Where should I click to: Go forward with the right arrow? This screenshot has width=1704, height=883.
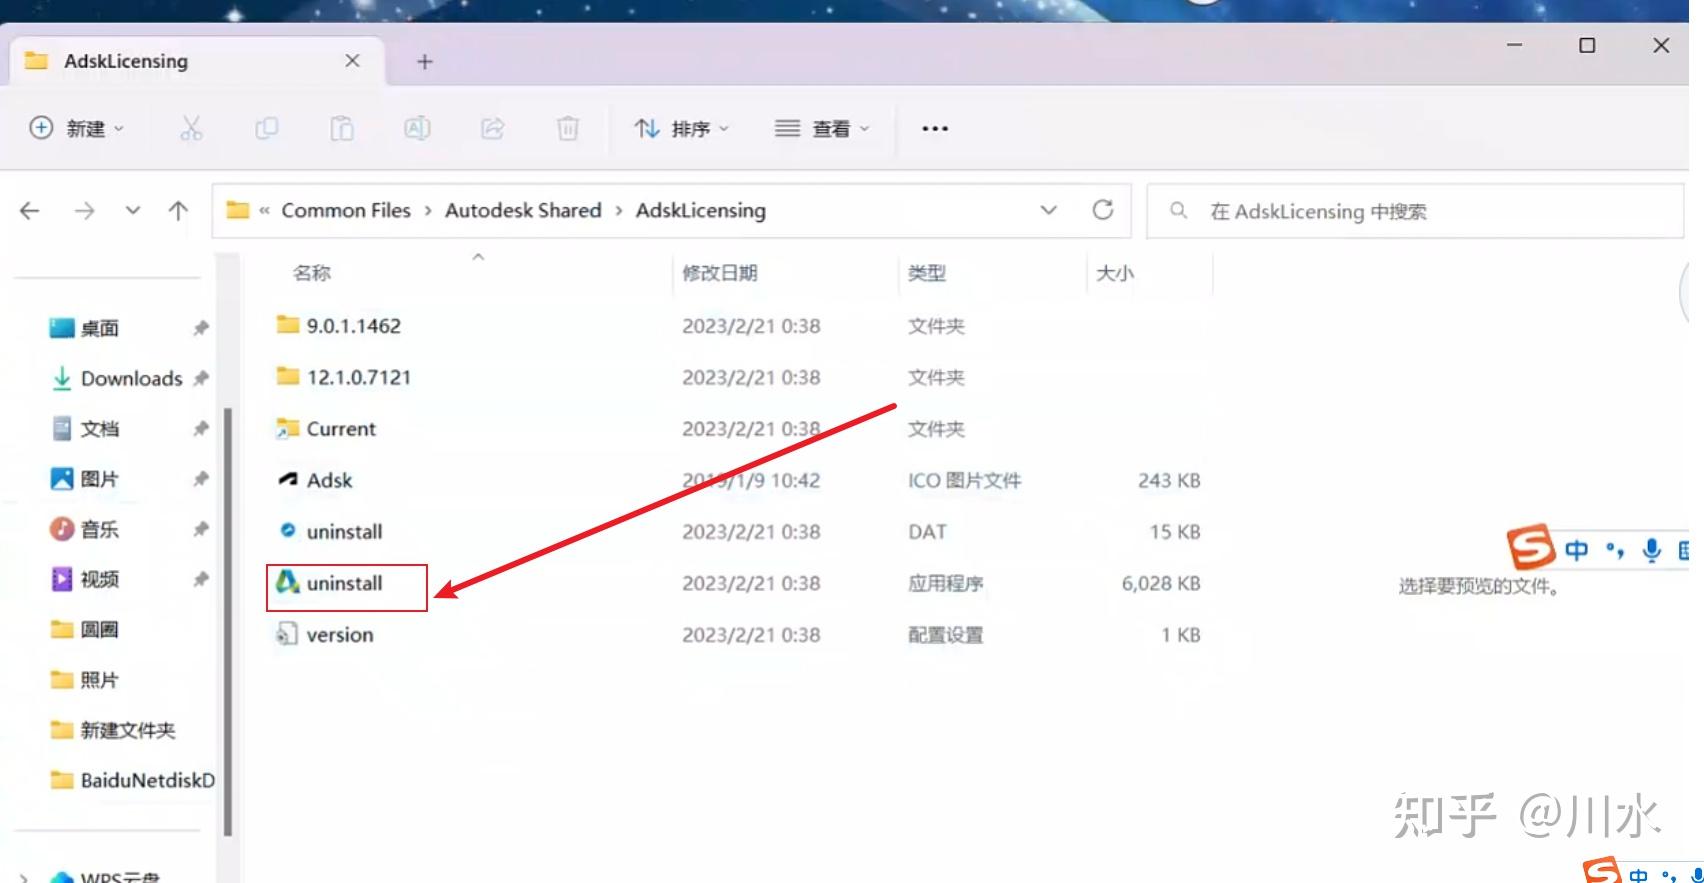pyautogui.click(x=85, y=211)
